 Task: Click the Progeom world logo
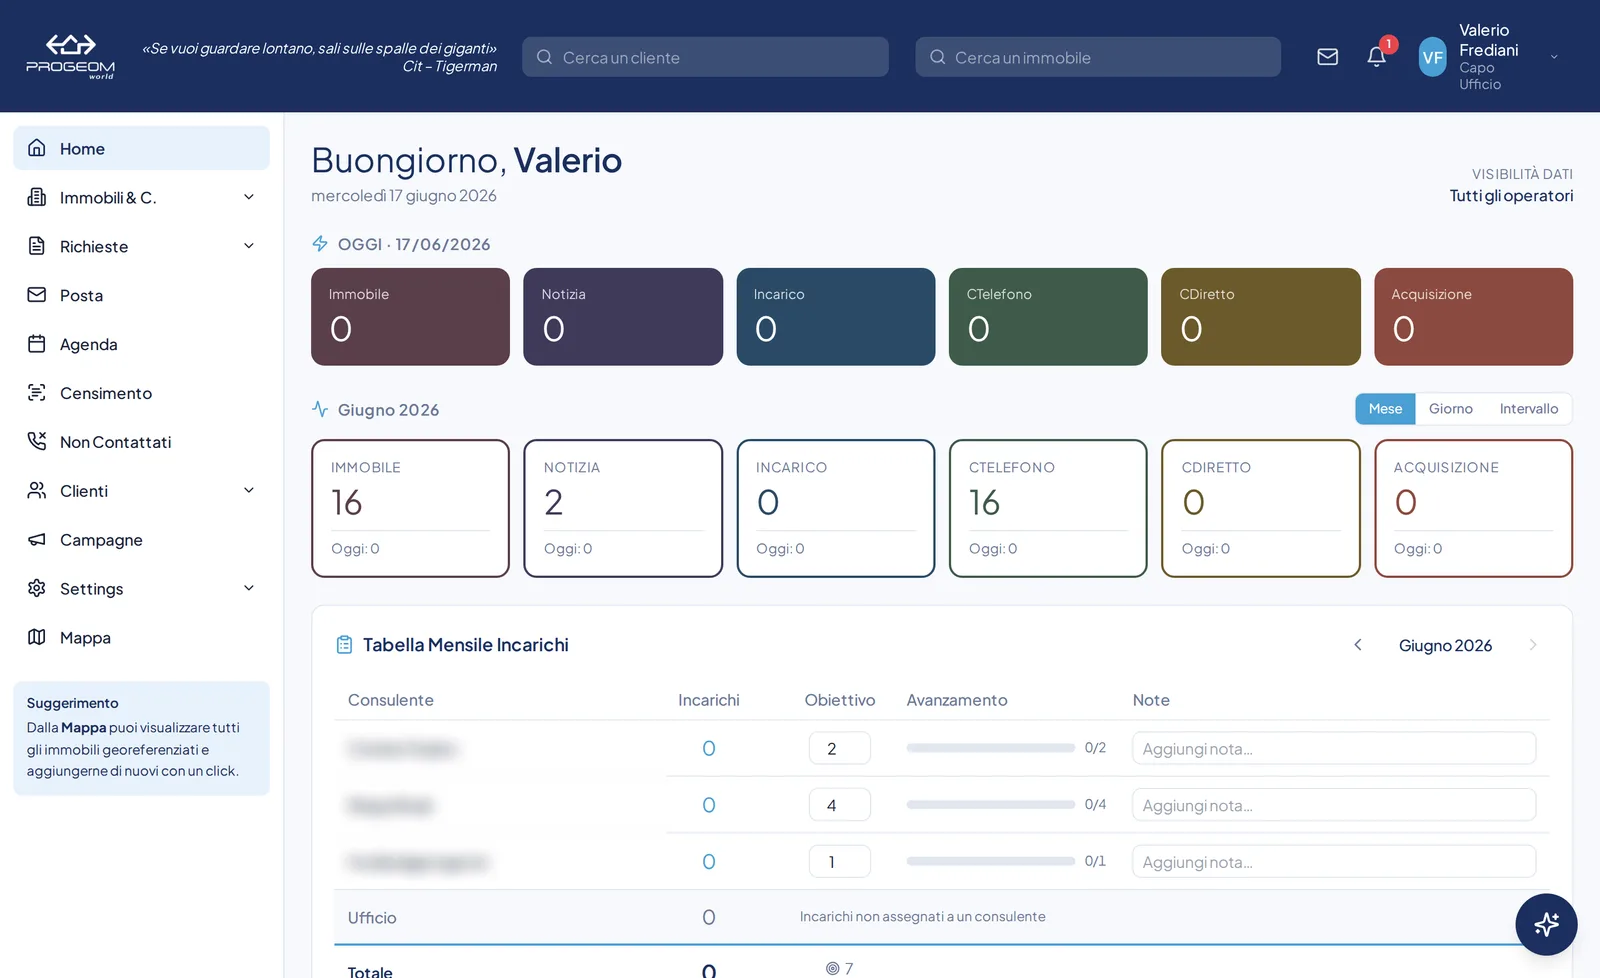70,56
